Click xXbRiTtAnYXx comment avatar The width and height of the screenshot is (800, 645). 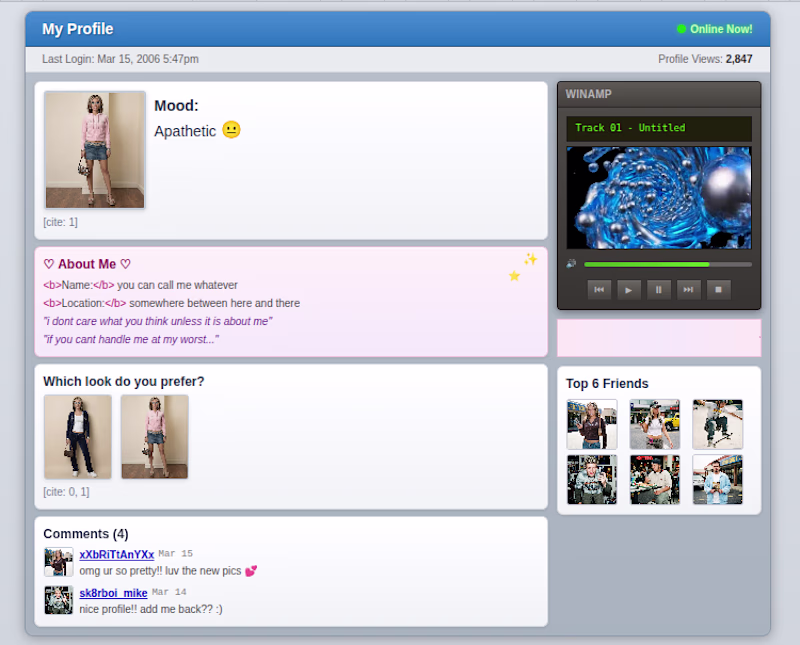[x=59, y=562]
